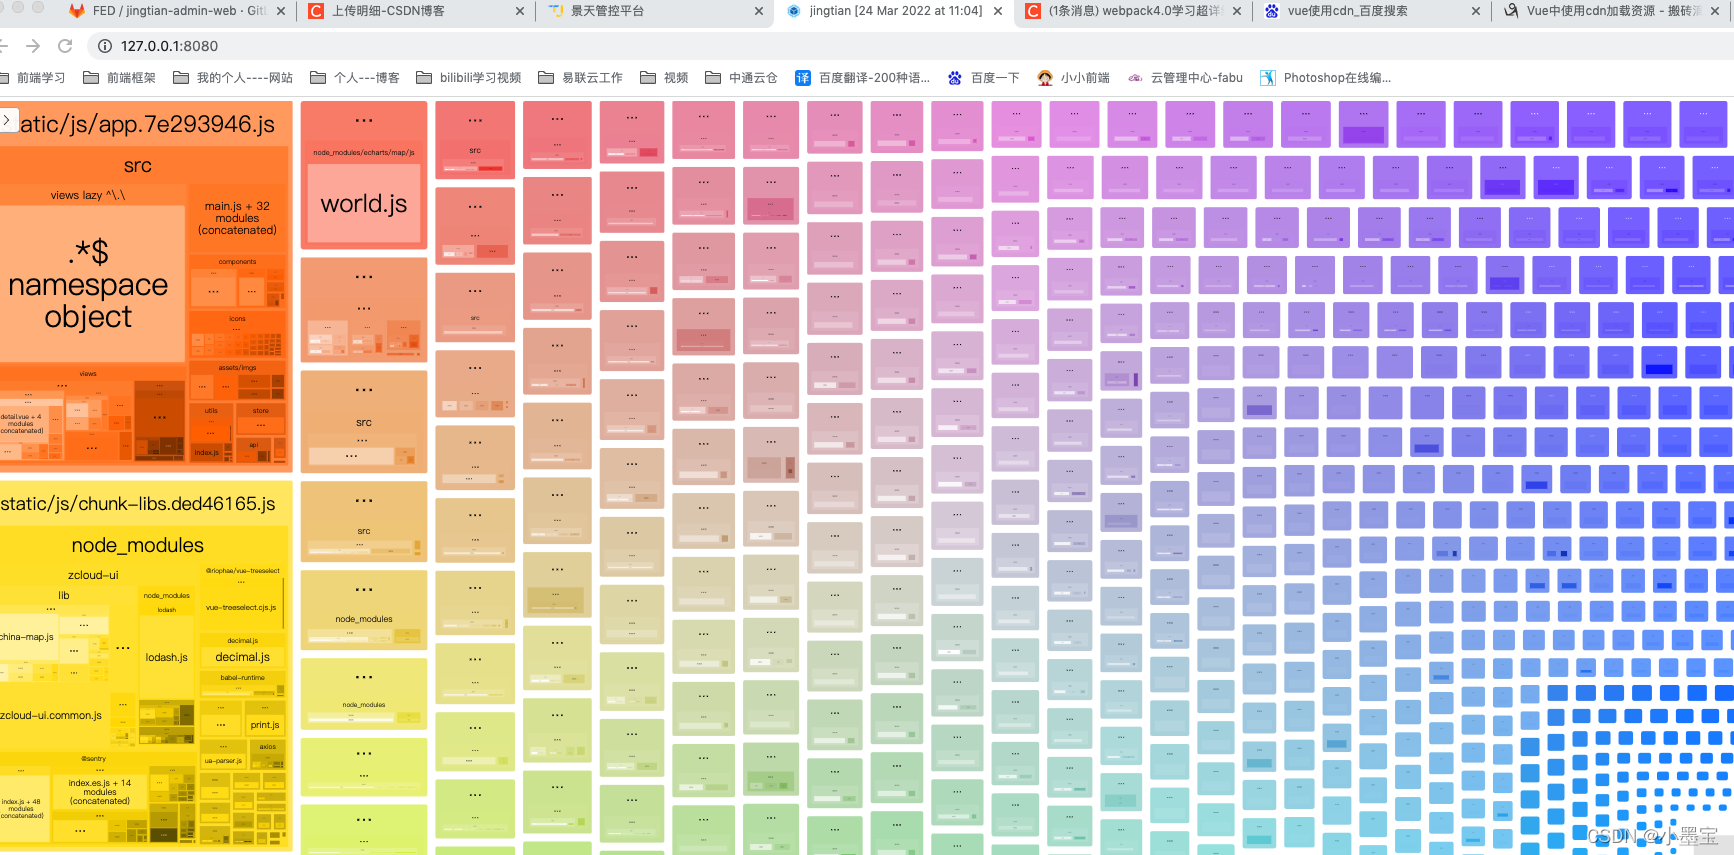Open bilibili学习视频 bookmark folder
The image size is (1734, 855).
[469, 78]
